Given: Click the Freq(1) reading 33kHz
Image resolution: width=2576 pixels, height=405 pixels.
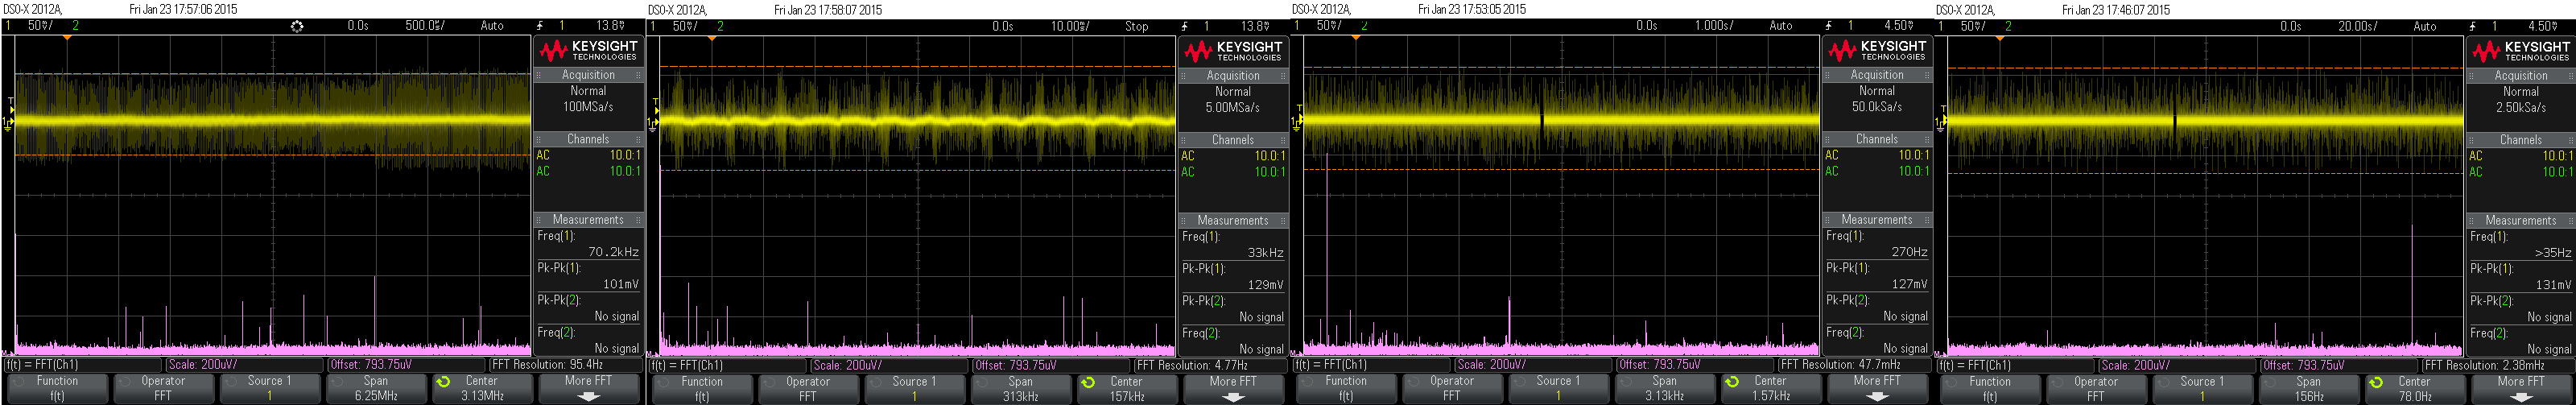Looking at the screenshot, I should pos(1265,253).
